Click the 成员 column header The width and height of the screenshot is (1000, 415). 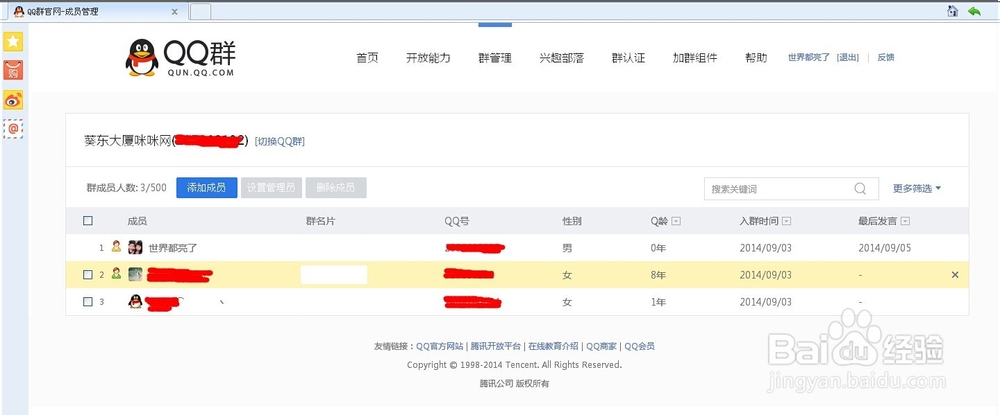click(137, 221)
